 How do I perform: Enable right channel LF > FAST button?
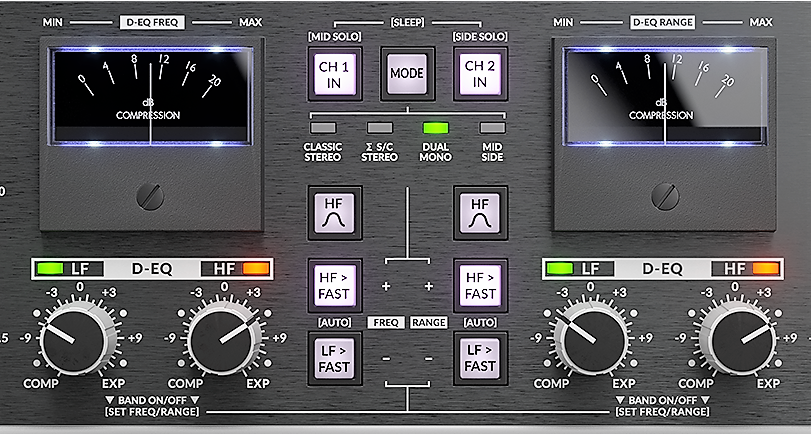pyautogui.click(x=480, y=358)
